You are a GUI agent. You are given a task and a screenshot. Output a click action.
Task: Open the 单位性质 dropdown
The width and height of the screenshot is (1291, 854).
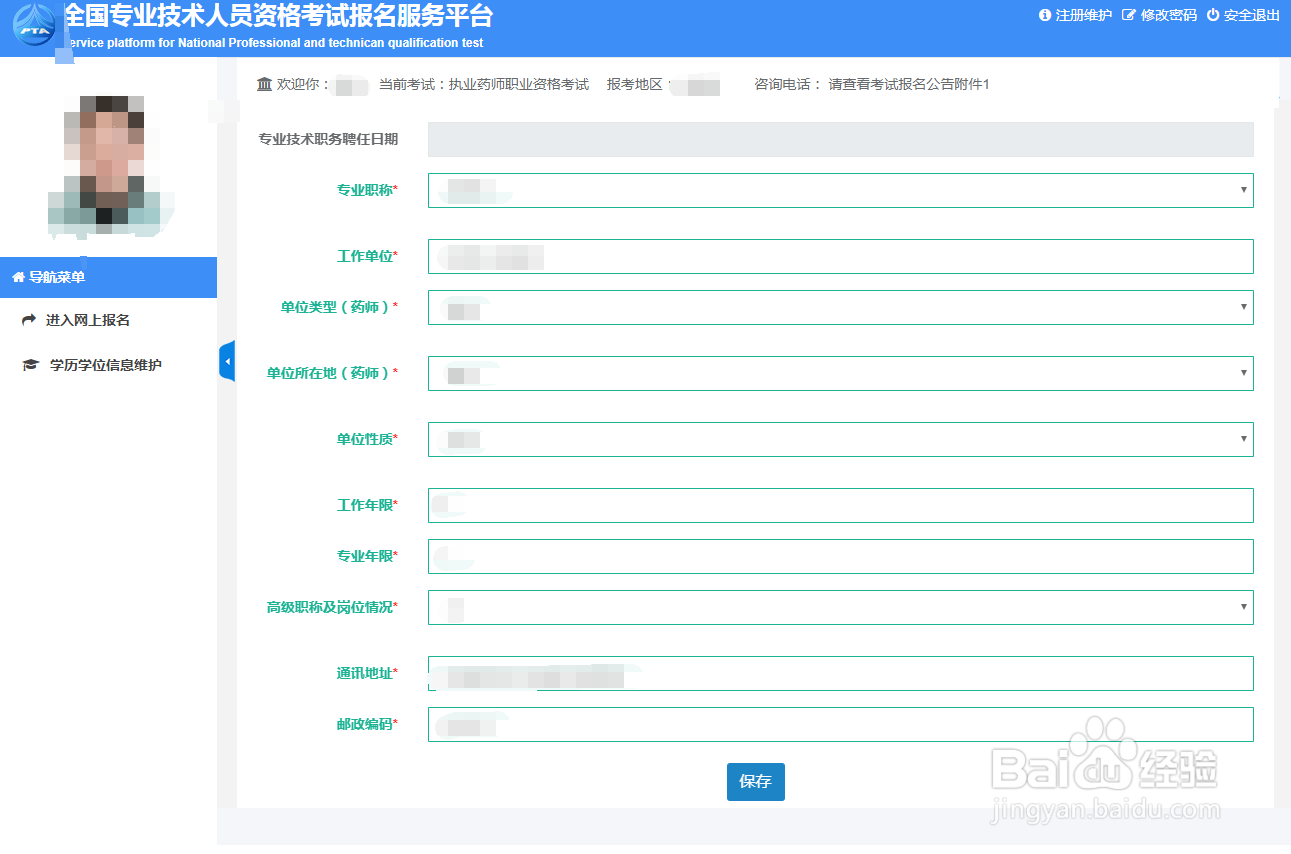[x=1242, y=439]
